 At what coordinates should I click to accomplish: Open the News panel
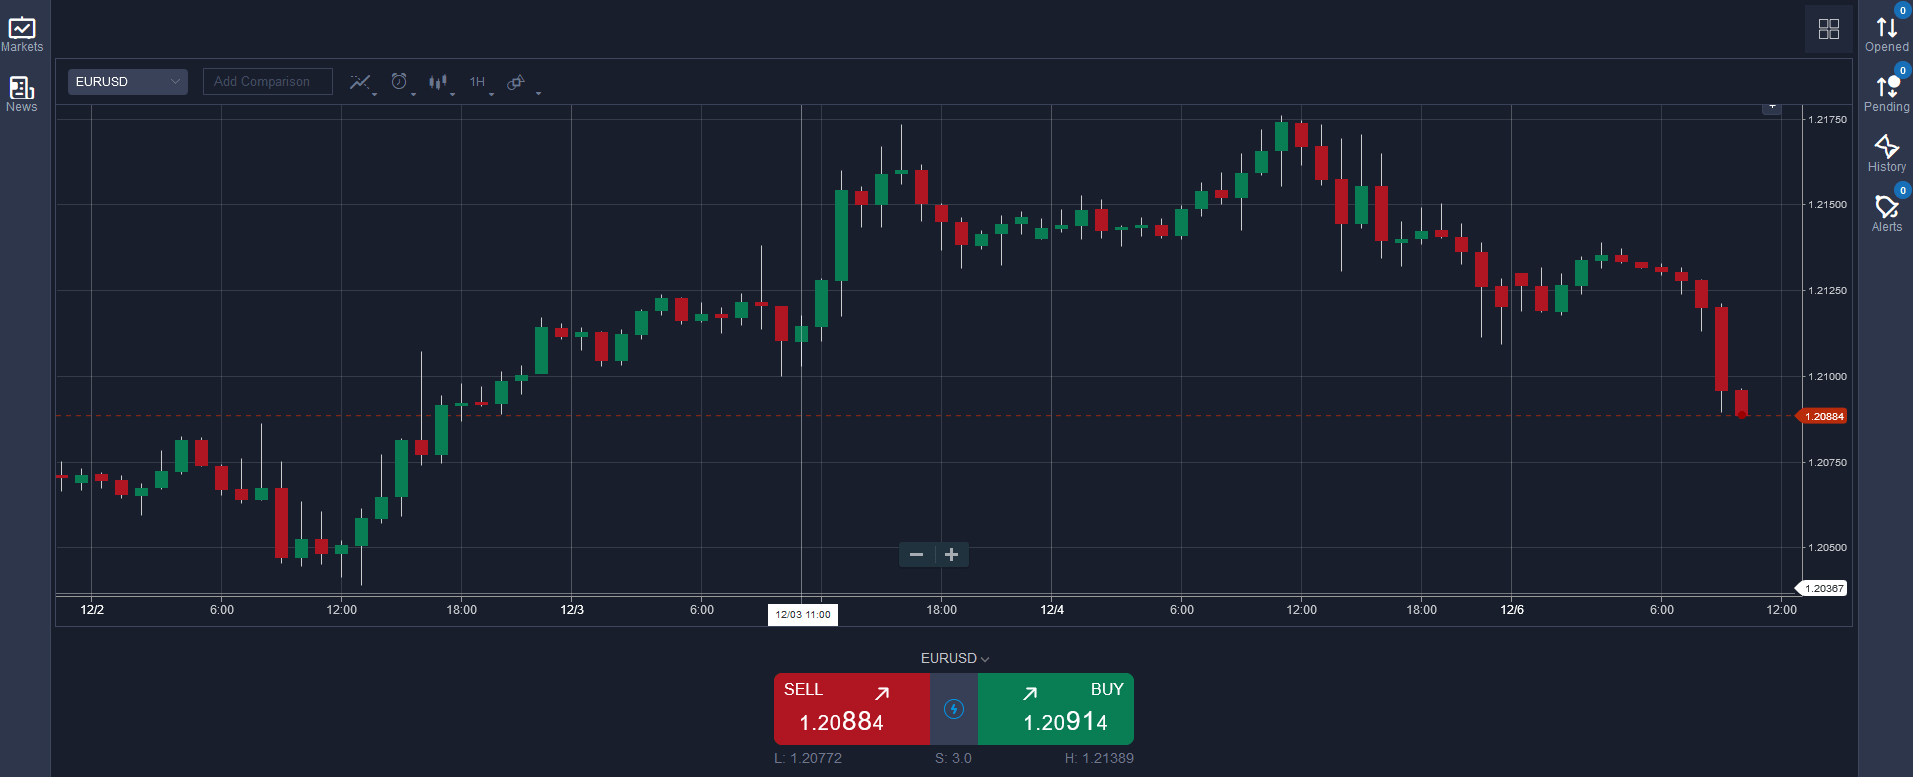coord(22,94)
